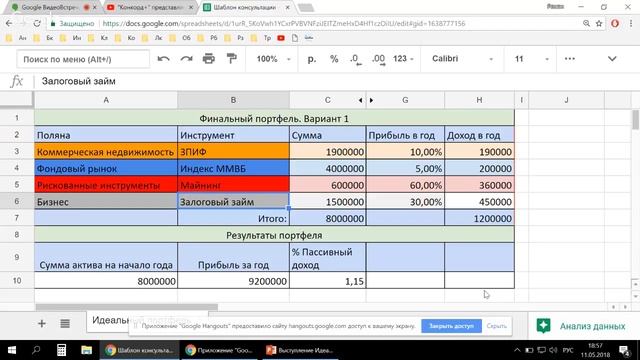Select column H header
This screenshot has height=360, width=640.
point(479,100)
